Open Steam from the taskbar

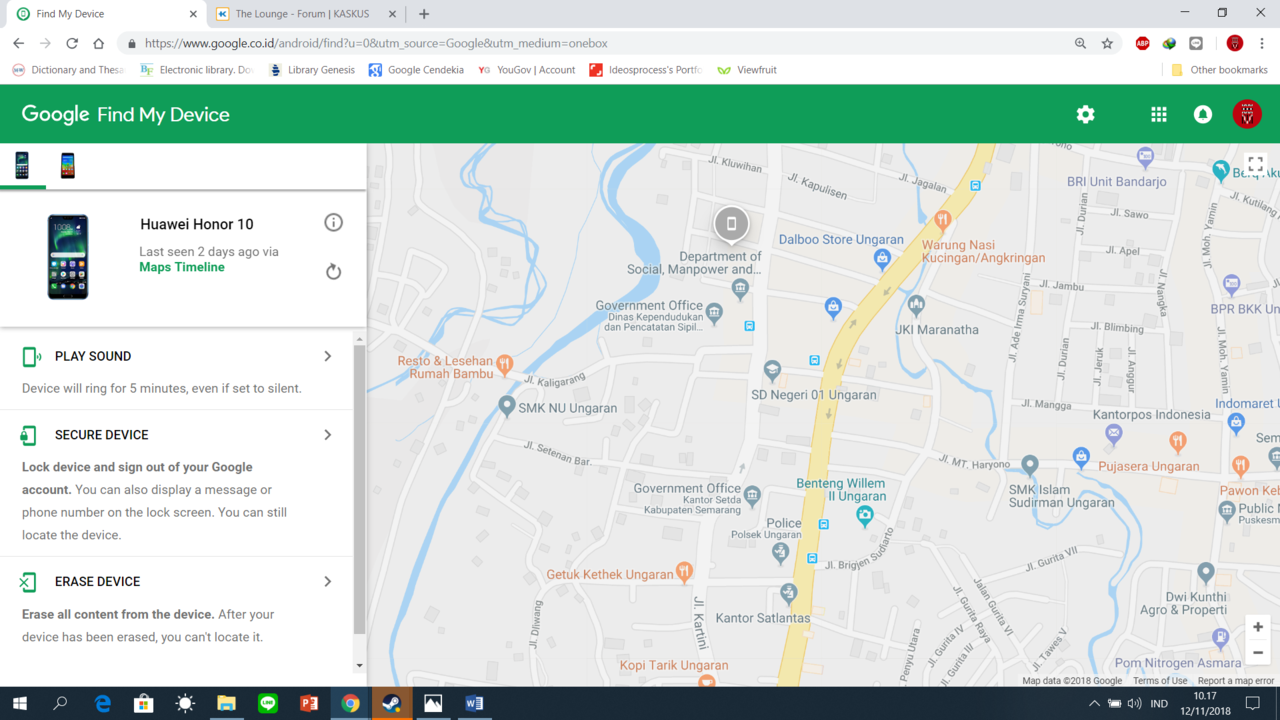coord(391,703)
